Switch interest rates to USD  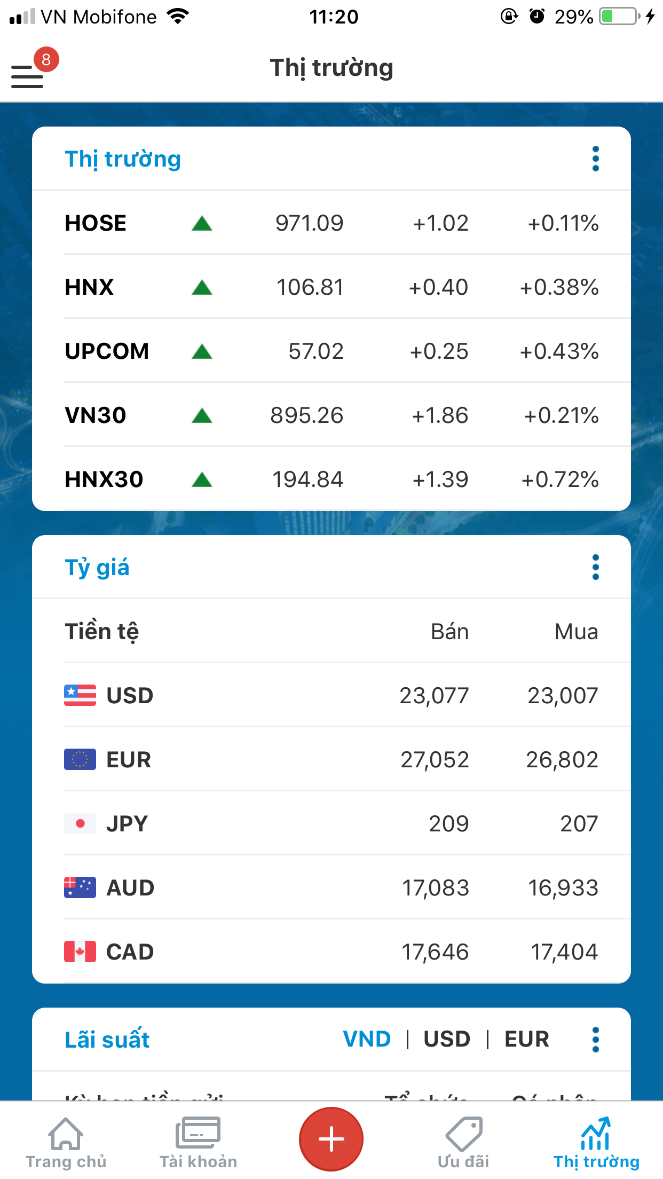(x=447, y=1040)
